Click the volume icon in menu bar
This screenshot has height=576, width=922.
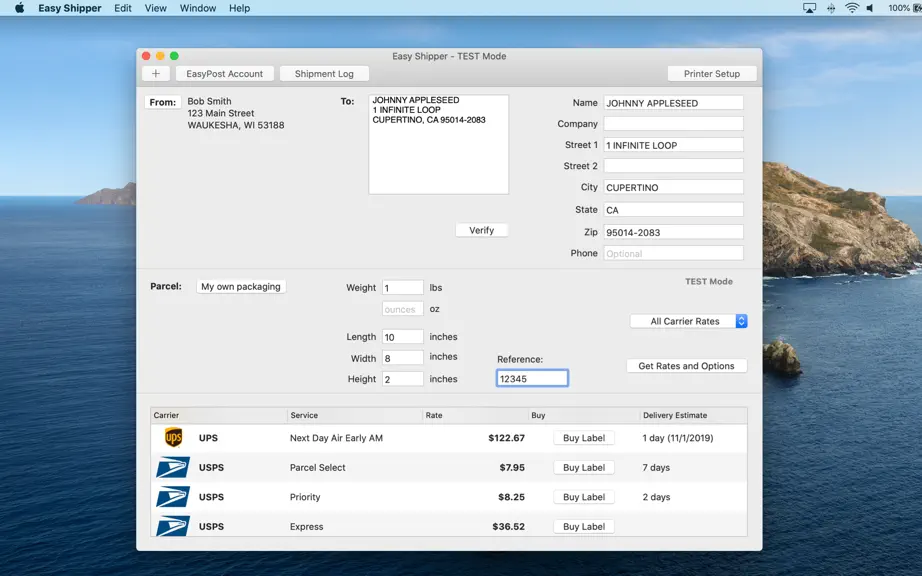click(870, 8)
